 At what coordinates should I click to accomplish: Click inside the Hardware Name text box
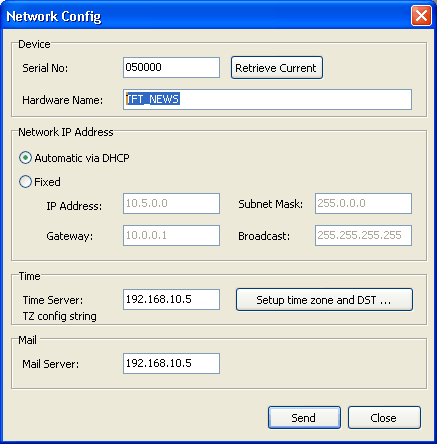point(267,99)
